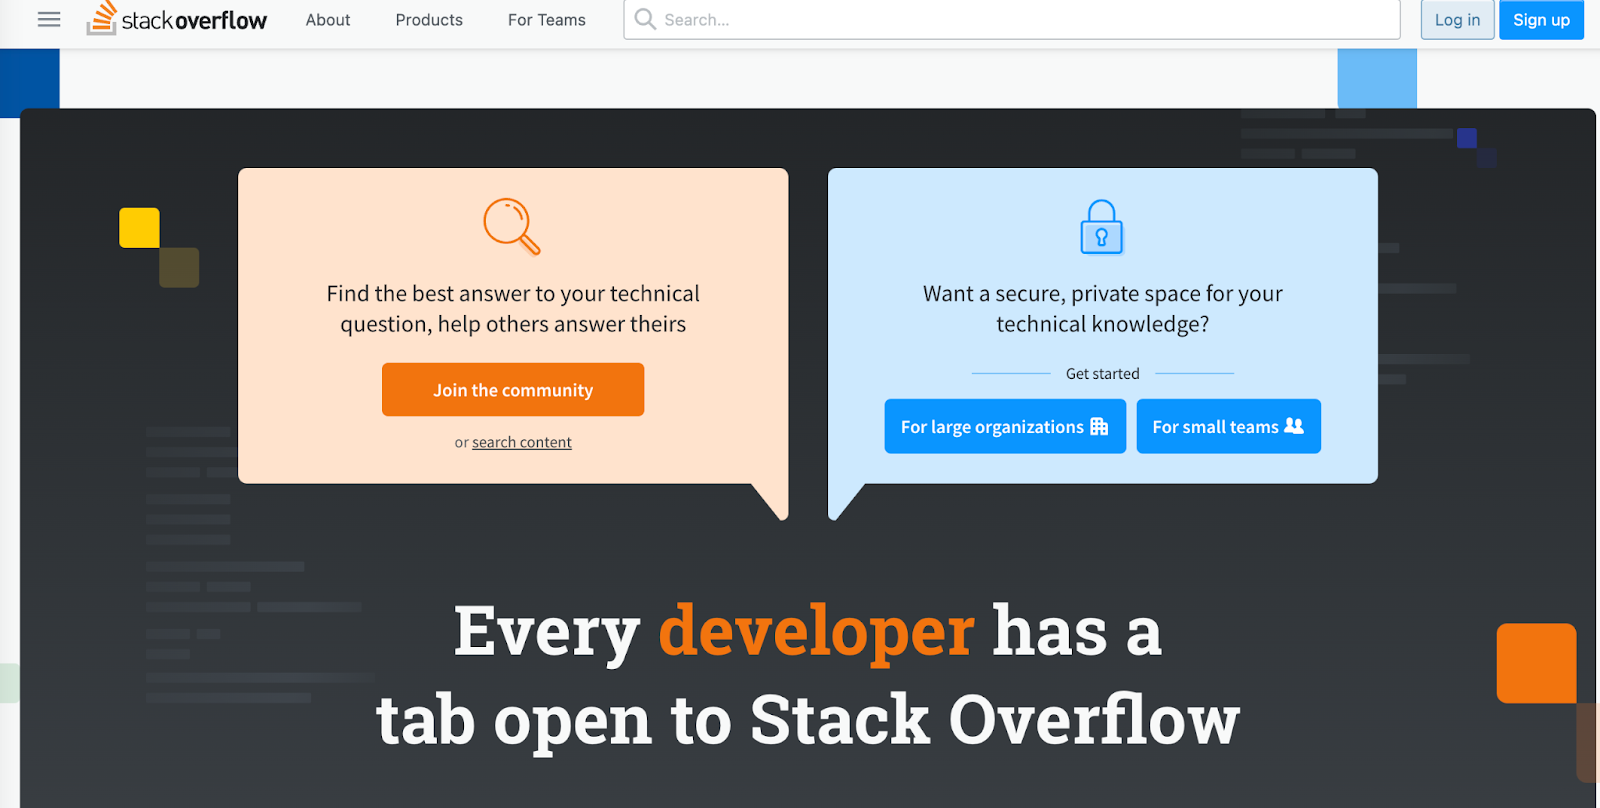Open the About menu item
Viewport: 1600px width, 808px height.
click(x=328, y=20)
